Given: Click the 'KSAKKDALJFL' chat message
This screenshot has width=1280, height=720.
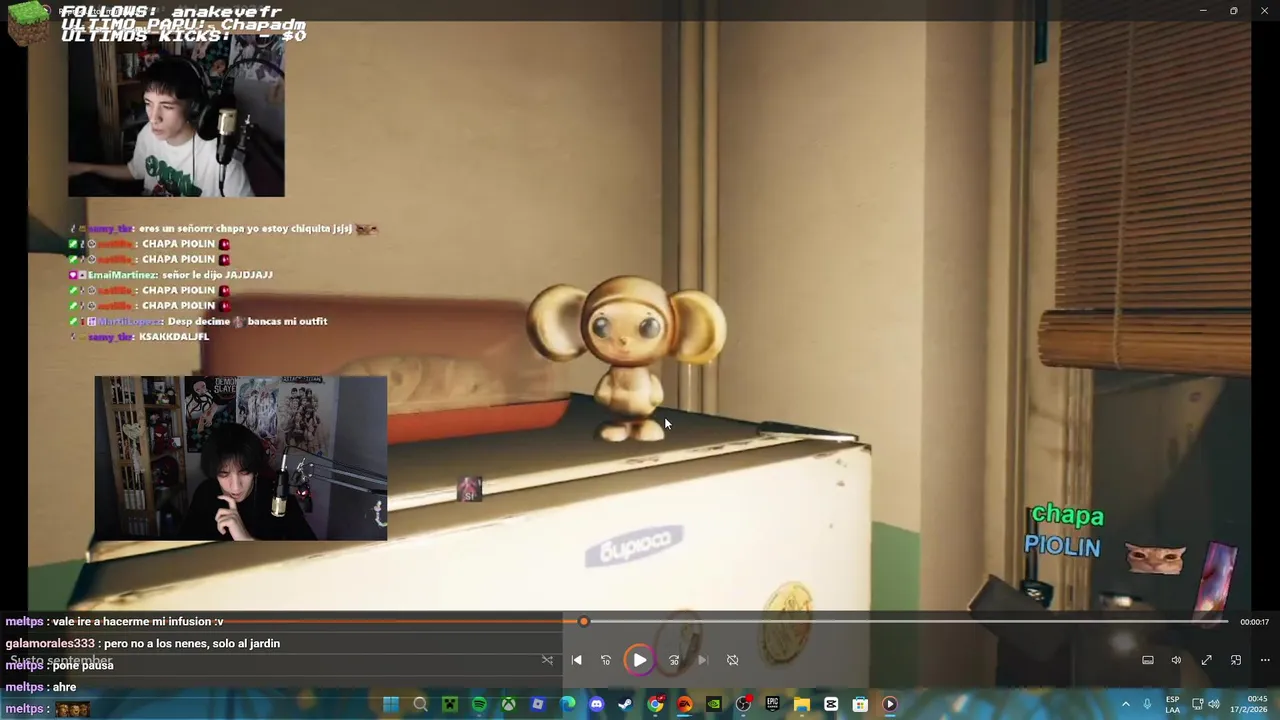Looking at the screenshot, I should point(140,337).
